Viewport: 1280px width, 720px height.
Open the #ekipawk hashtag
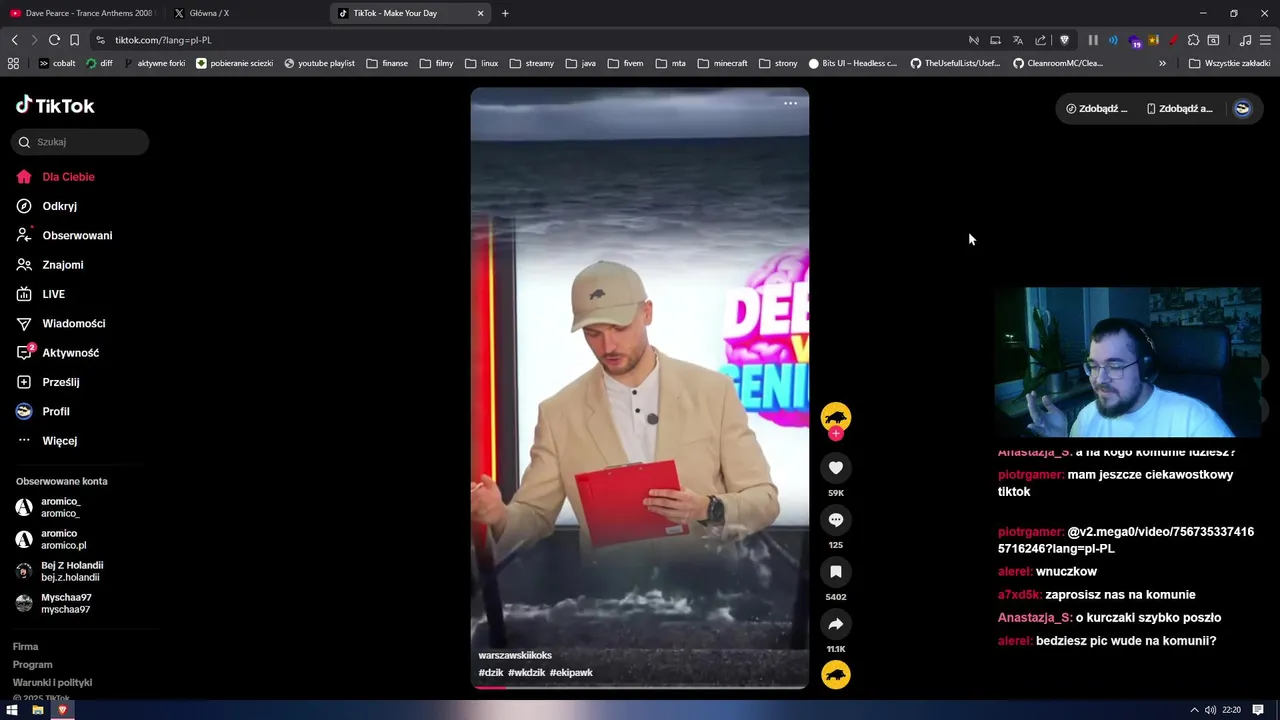(x=571, y=673)
